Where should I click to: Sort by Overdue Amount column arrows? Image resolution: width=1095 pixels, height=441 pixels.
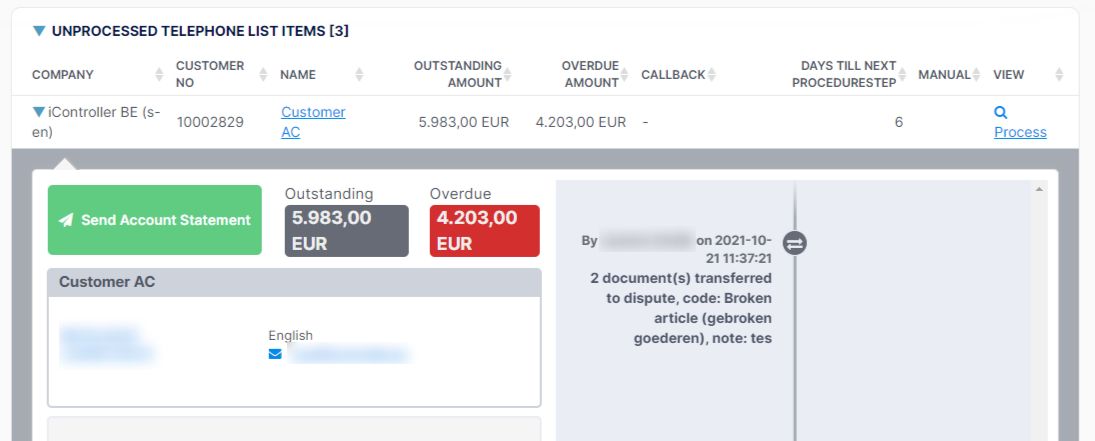click(625, 75)
